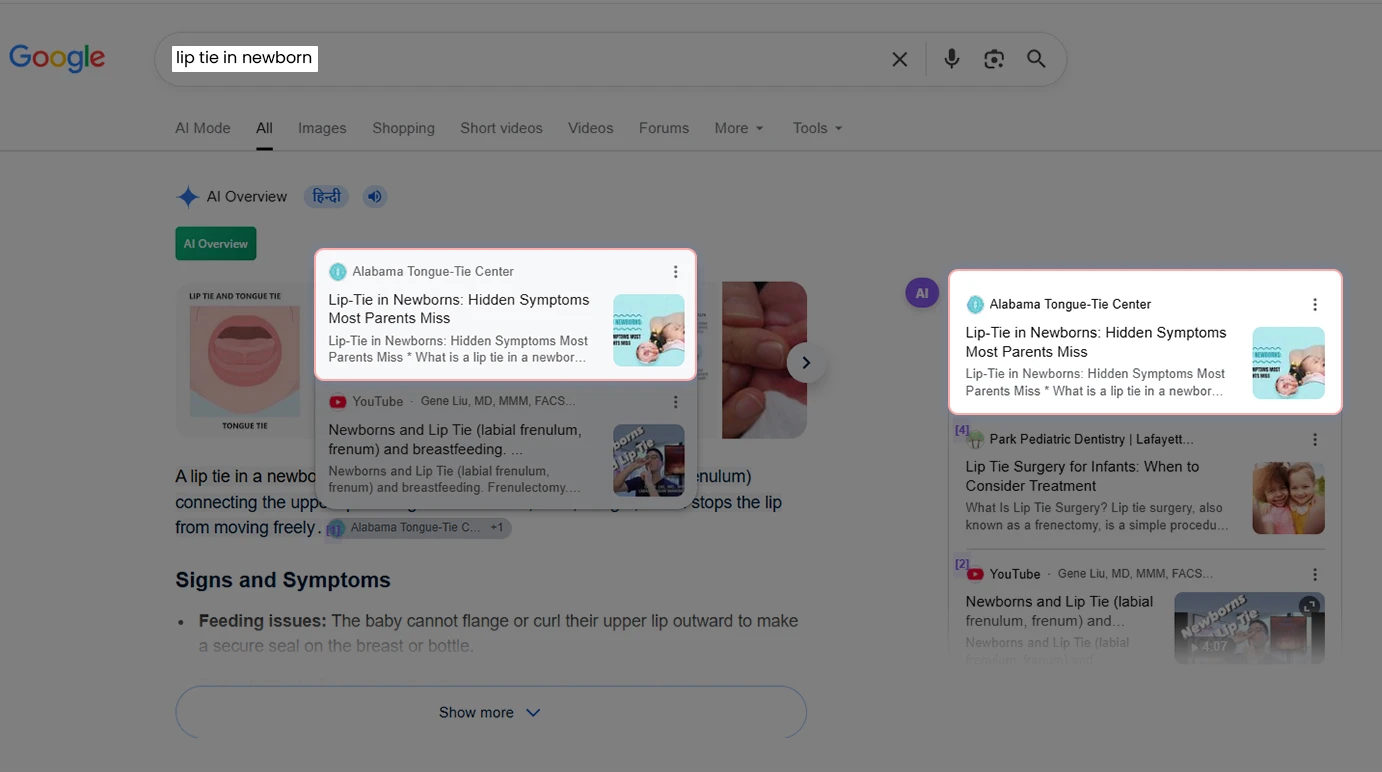Viewport: 1382px width, 772px height.
Task: Click 'Gene Liu, MD, MMM, FACS...' in the popup card
Action: (x=498, y=401)
